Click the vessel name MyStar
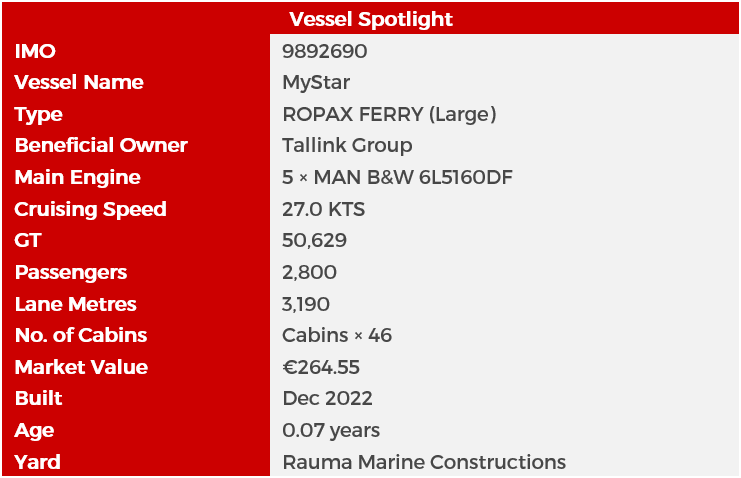 click(316, 82)
